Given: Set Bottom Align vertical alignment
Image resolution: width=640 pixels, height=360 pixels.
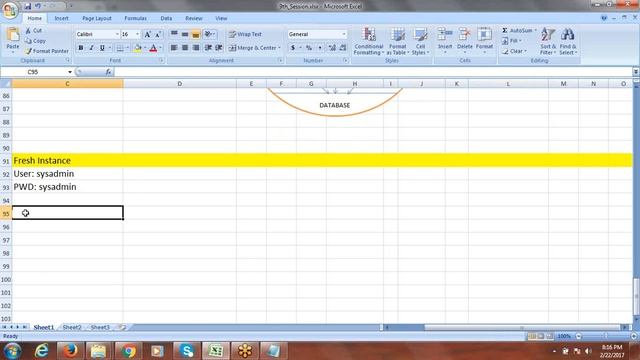Looking at the screenshot, I should (x=196, y=34).
